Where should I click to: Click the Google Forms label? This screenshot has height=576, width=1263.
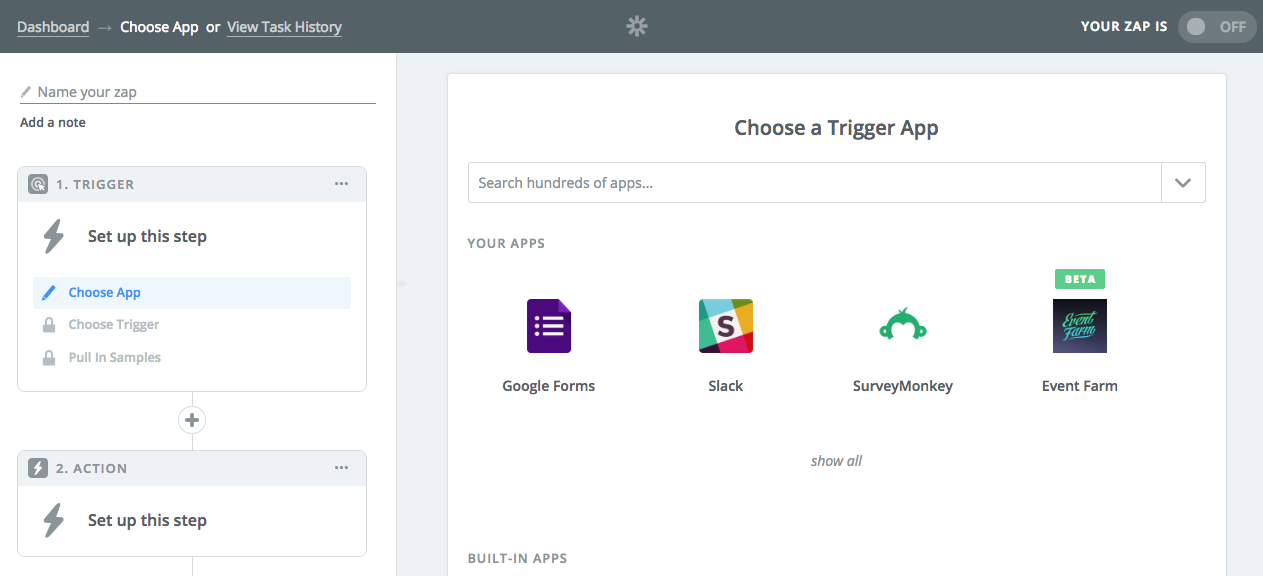point(549,386)
